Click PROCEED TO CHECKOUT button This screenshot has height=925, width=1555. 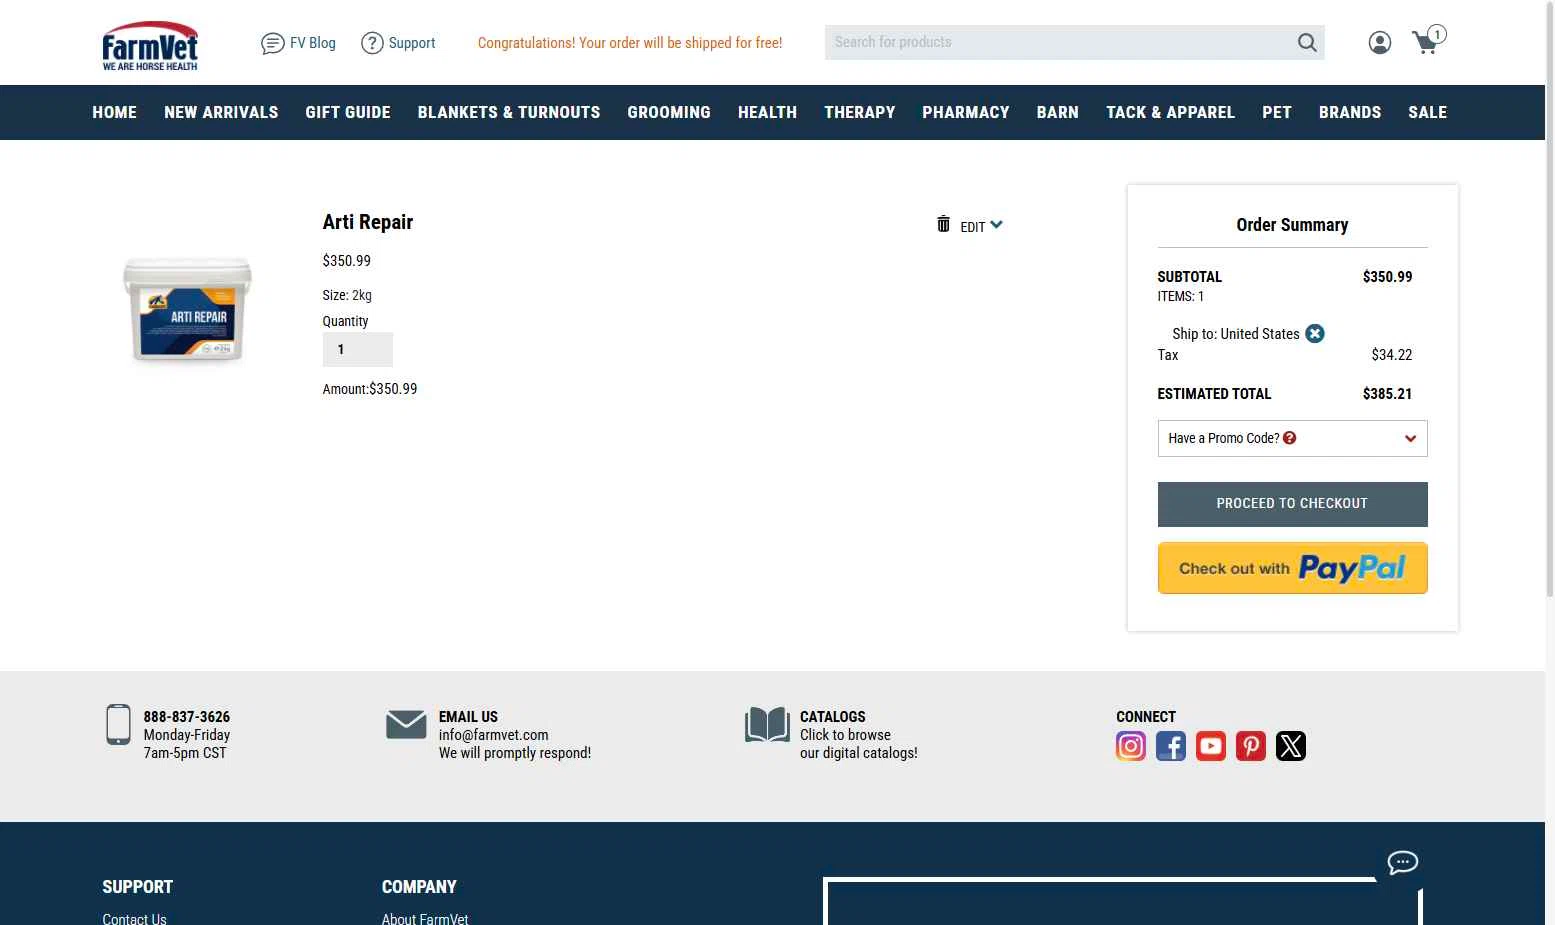pos(1292,504)
